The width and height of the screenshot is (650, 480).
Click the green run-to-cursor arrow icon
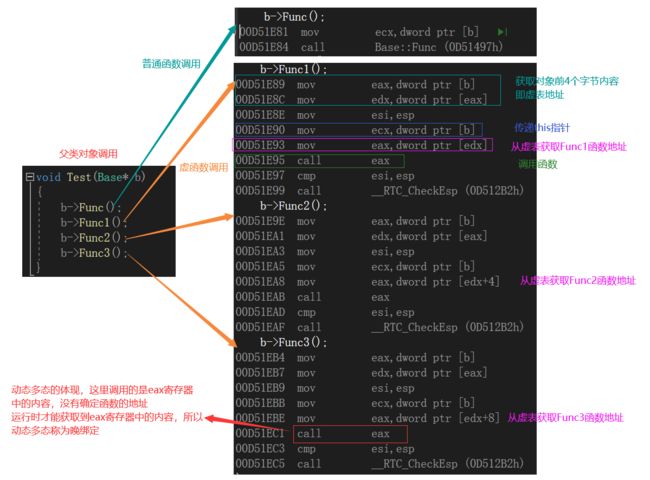click(x=502, y=32)
